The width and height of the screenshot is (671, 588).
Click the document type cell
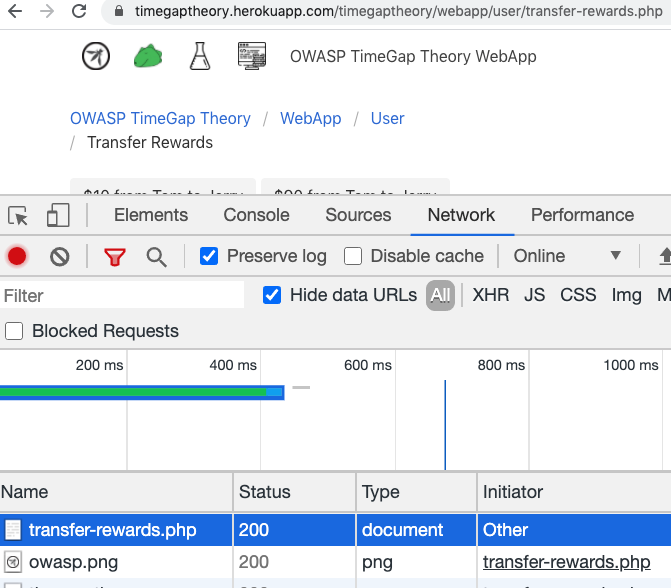point(402,530)
